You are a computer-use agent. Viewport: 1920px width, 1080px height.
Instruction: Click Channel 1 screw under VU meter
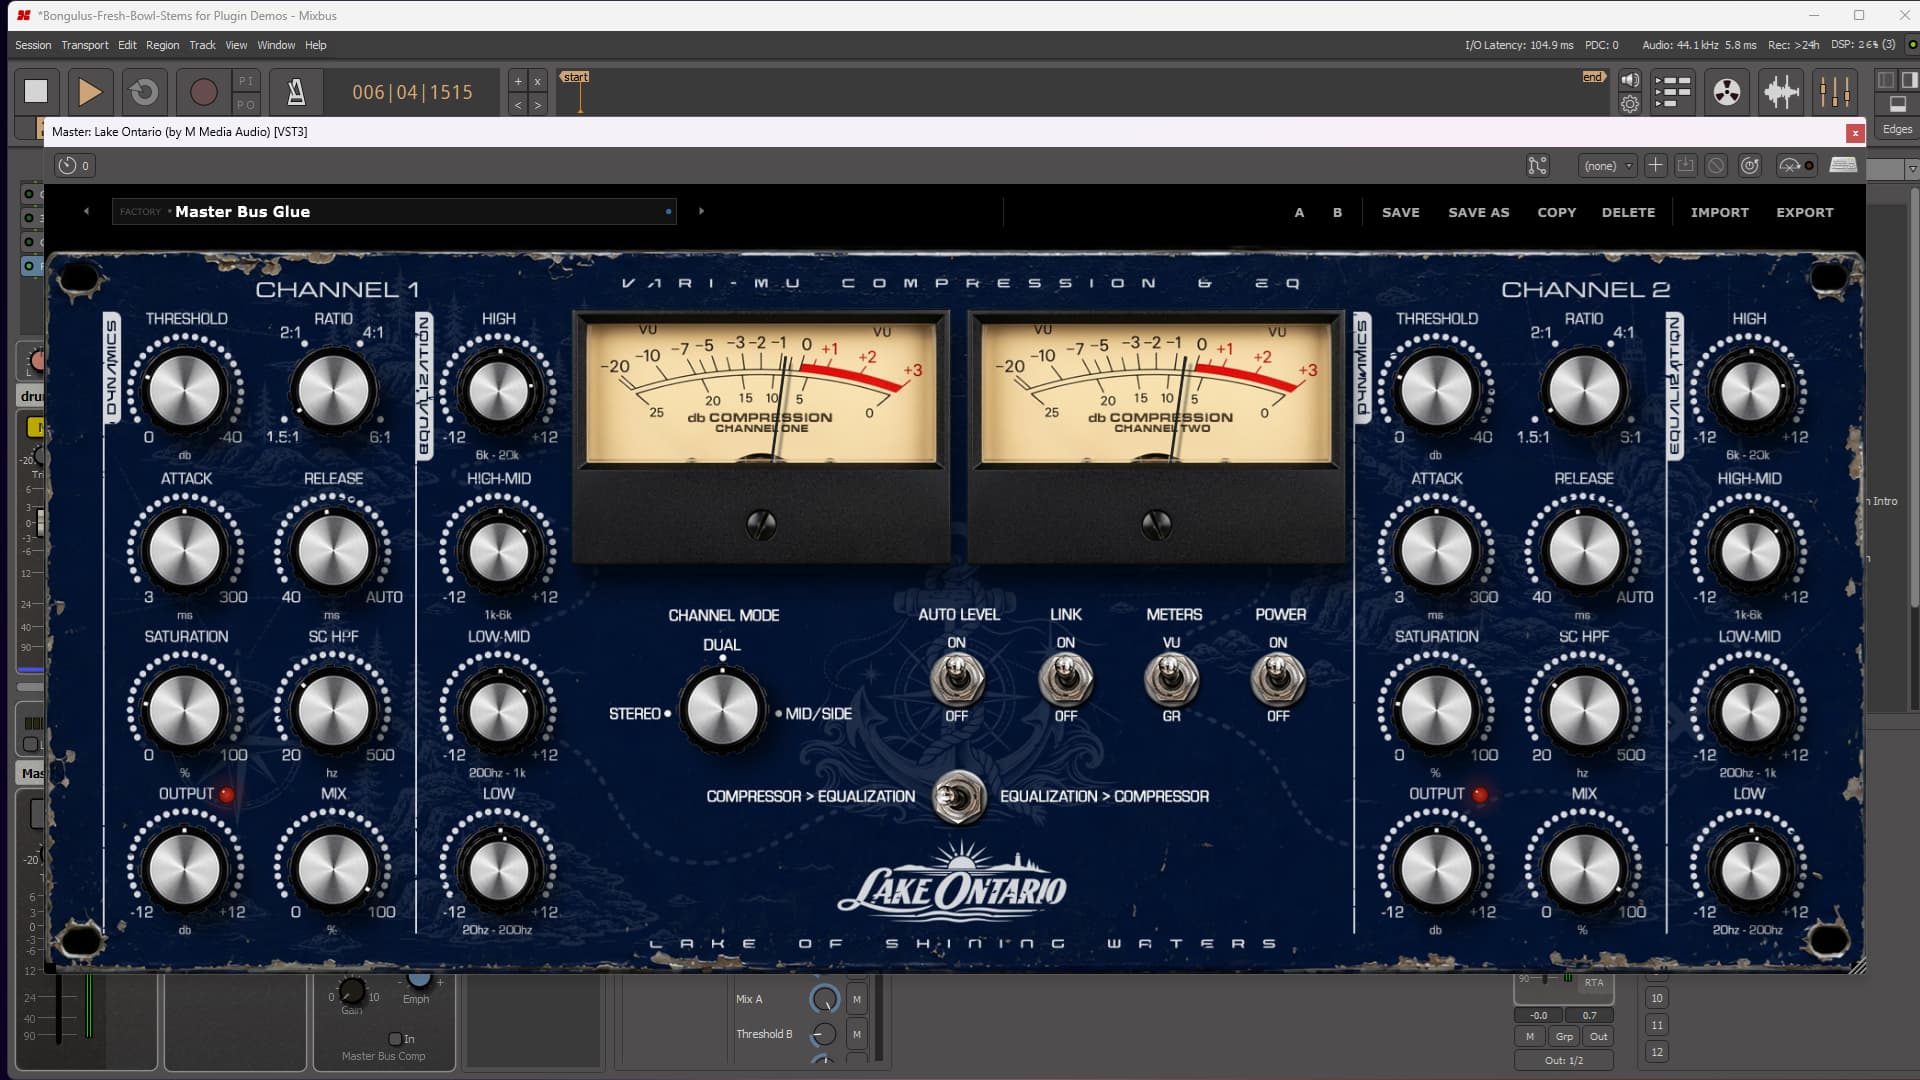pos(761,525)
